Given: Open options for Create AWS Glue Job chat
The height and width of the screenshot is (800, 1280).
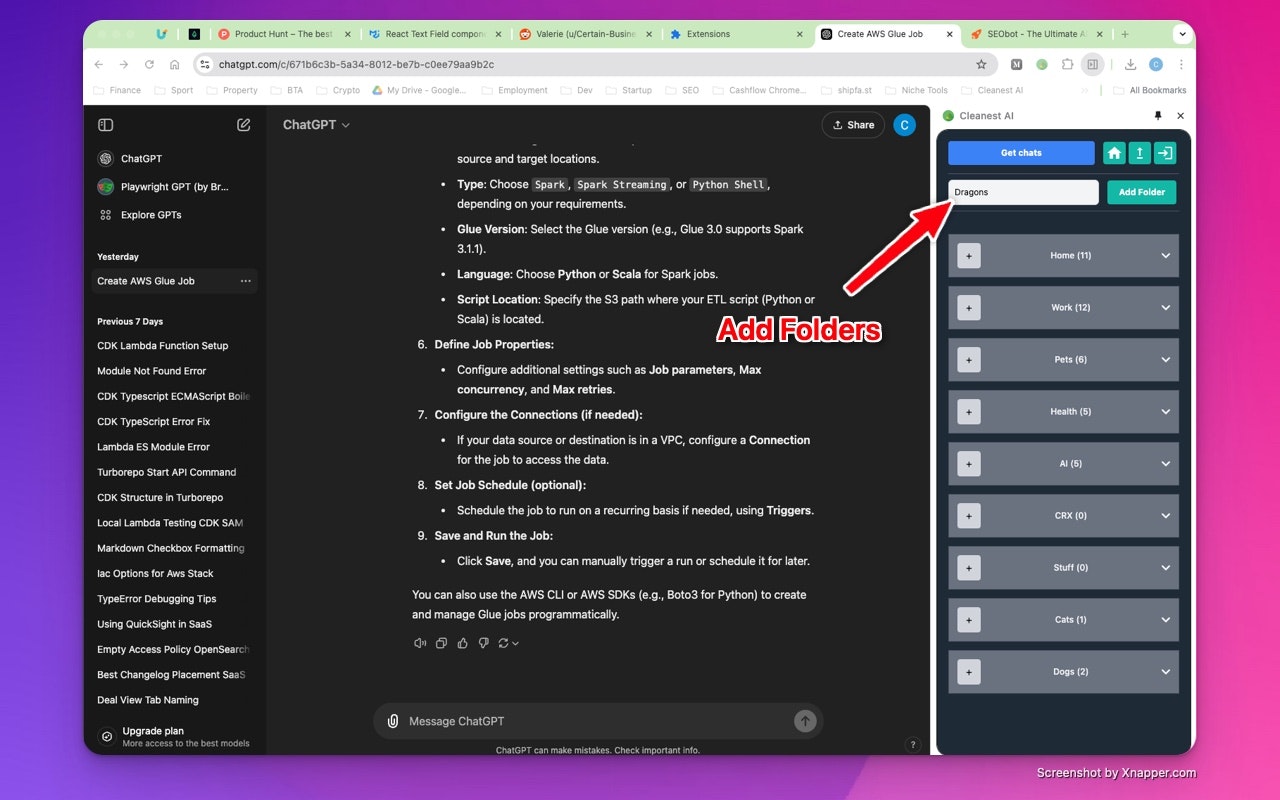Looking at the screenshot, I should click(x=245, y=281).
